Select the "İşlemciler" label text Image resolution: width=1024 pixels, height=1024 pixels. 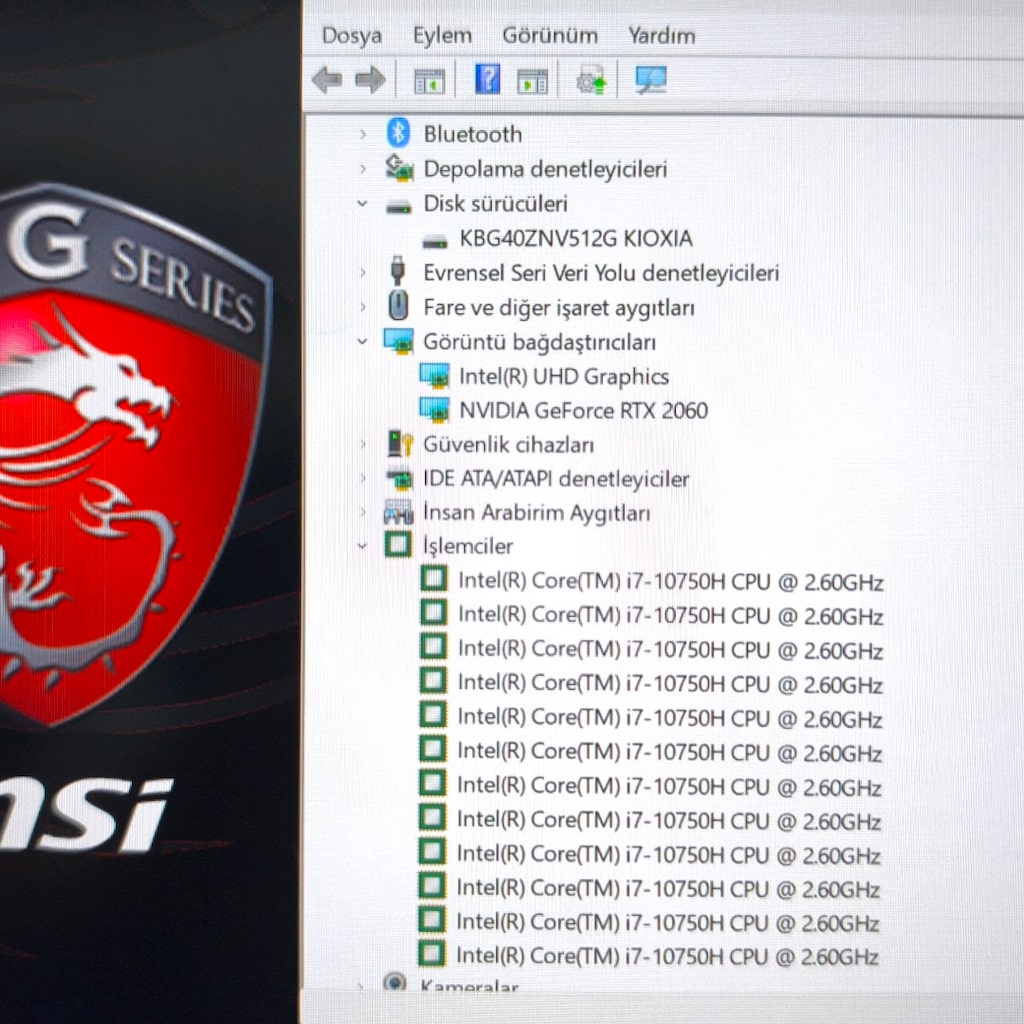(468, 546)
